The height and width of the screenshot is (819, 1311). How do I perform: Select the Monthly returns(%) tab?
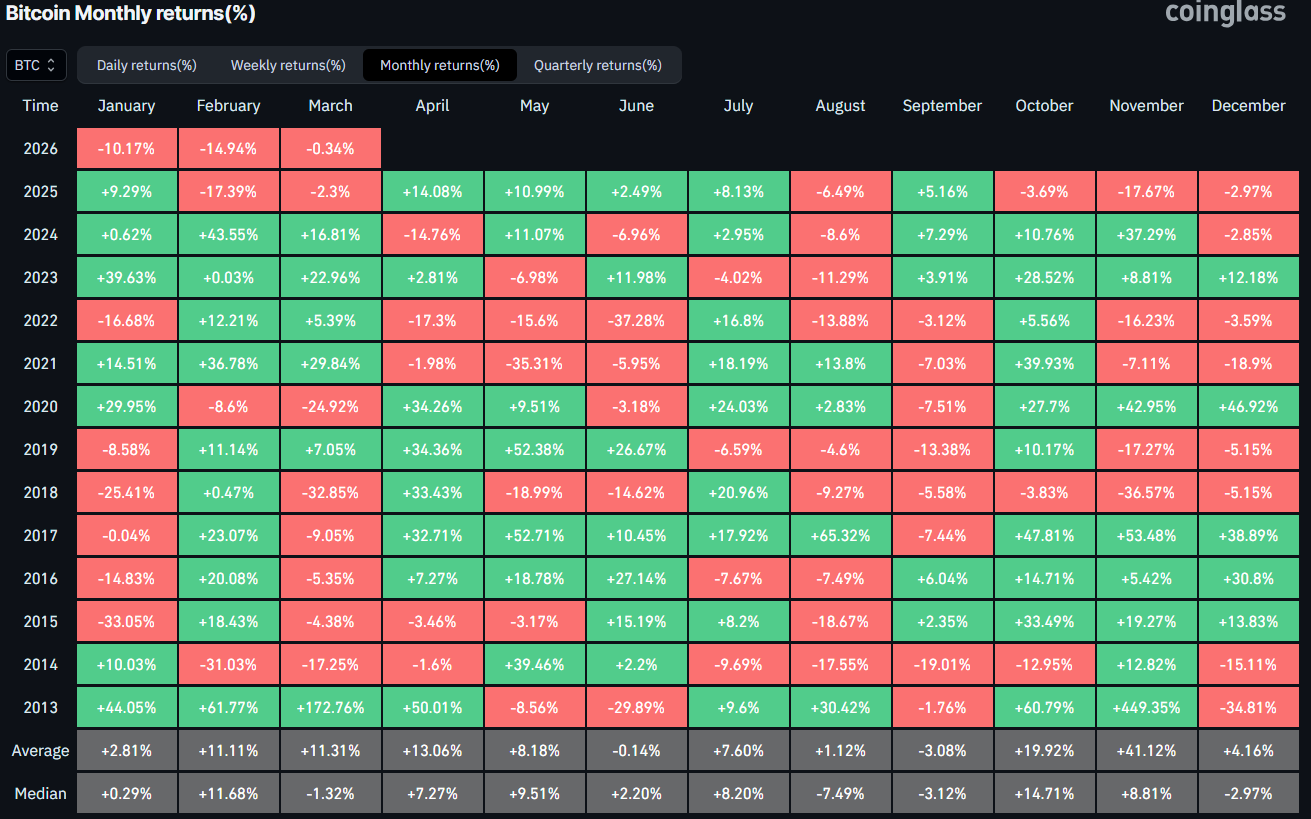[440, 64]
